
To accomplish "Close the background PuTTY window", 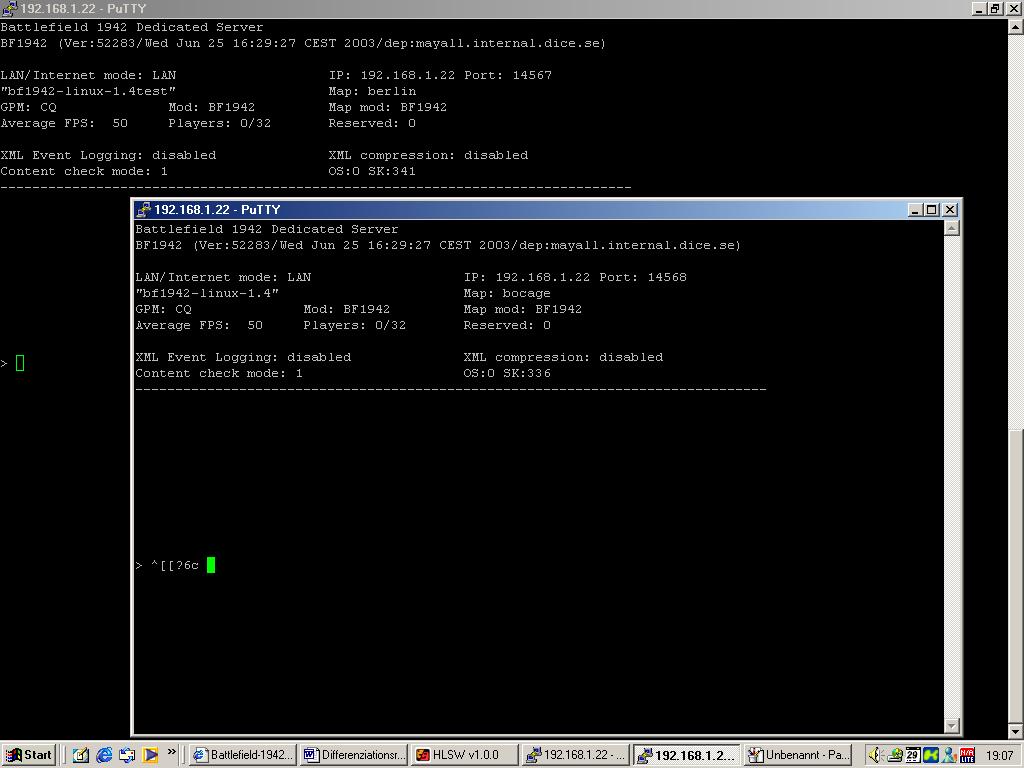I will point(1013,8).
